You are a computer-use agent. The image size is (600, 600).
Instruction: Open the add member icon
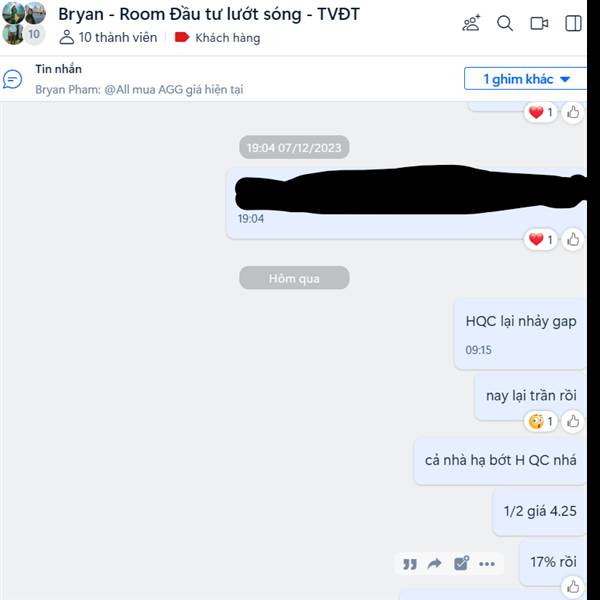pyautogui.click(x=471, y=23)
